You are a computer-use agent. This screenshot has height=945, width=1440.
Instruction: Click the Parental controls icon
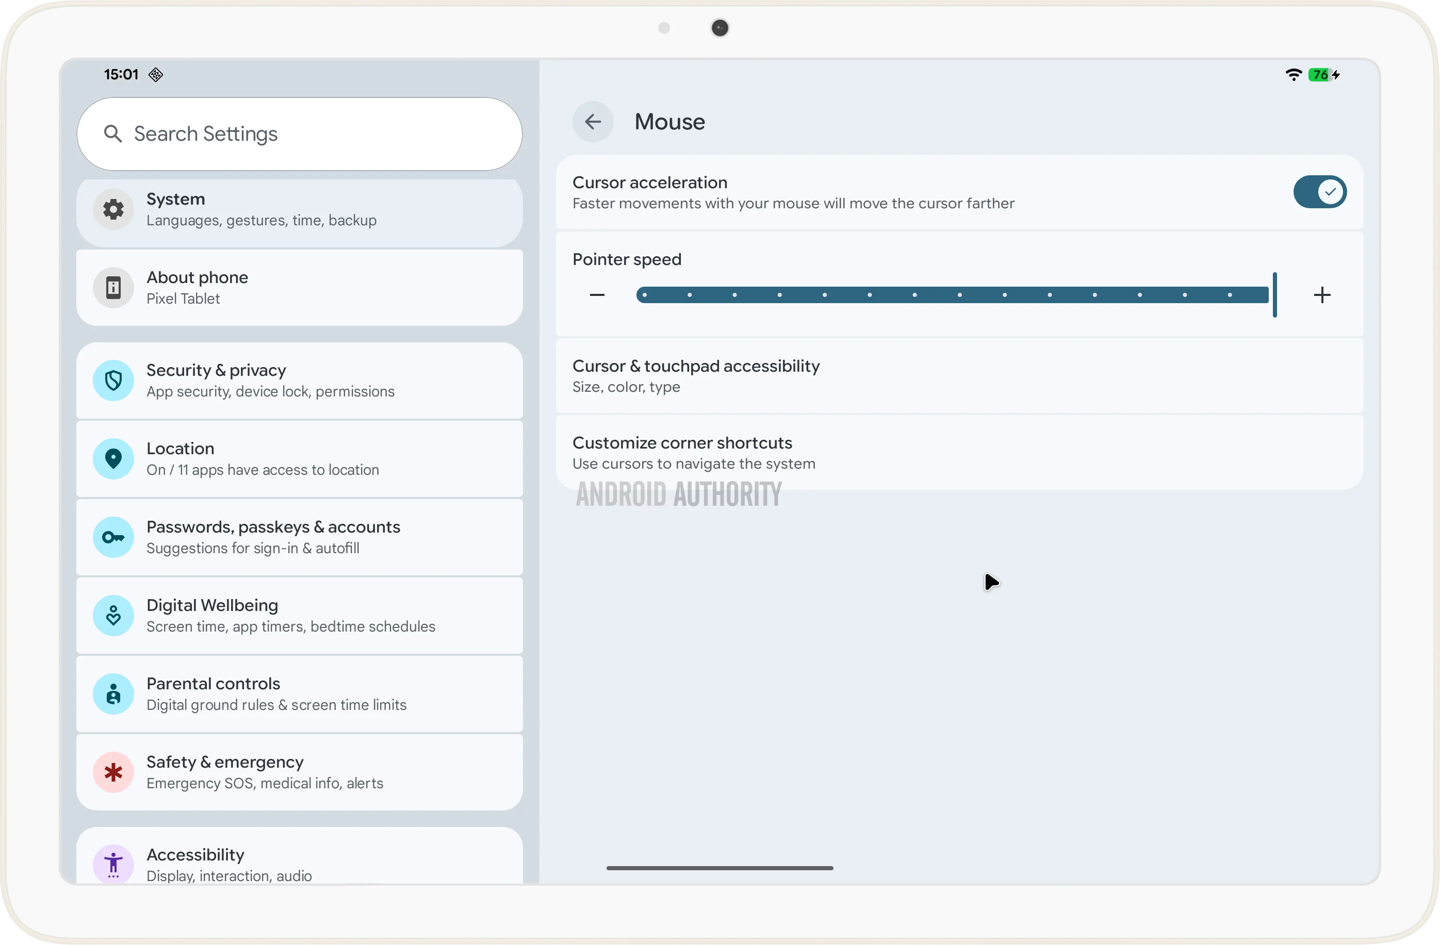click(114, 694)
